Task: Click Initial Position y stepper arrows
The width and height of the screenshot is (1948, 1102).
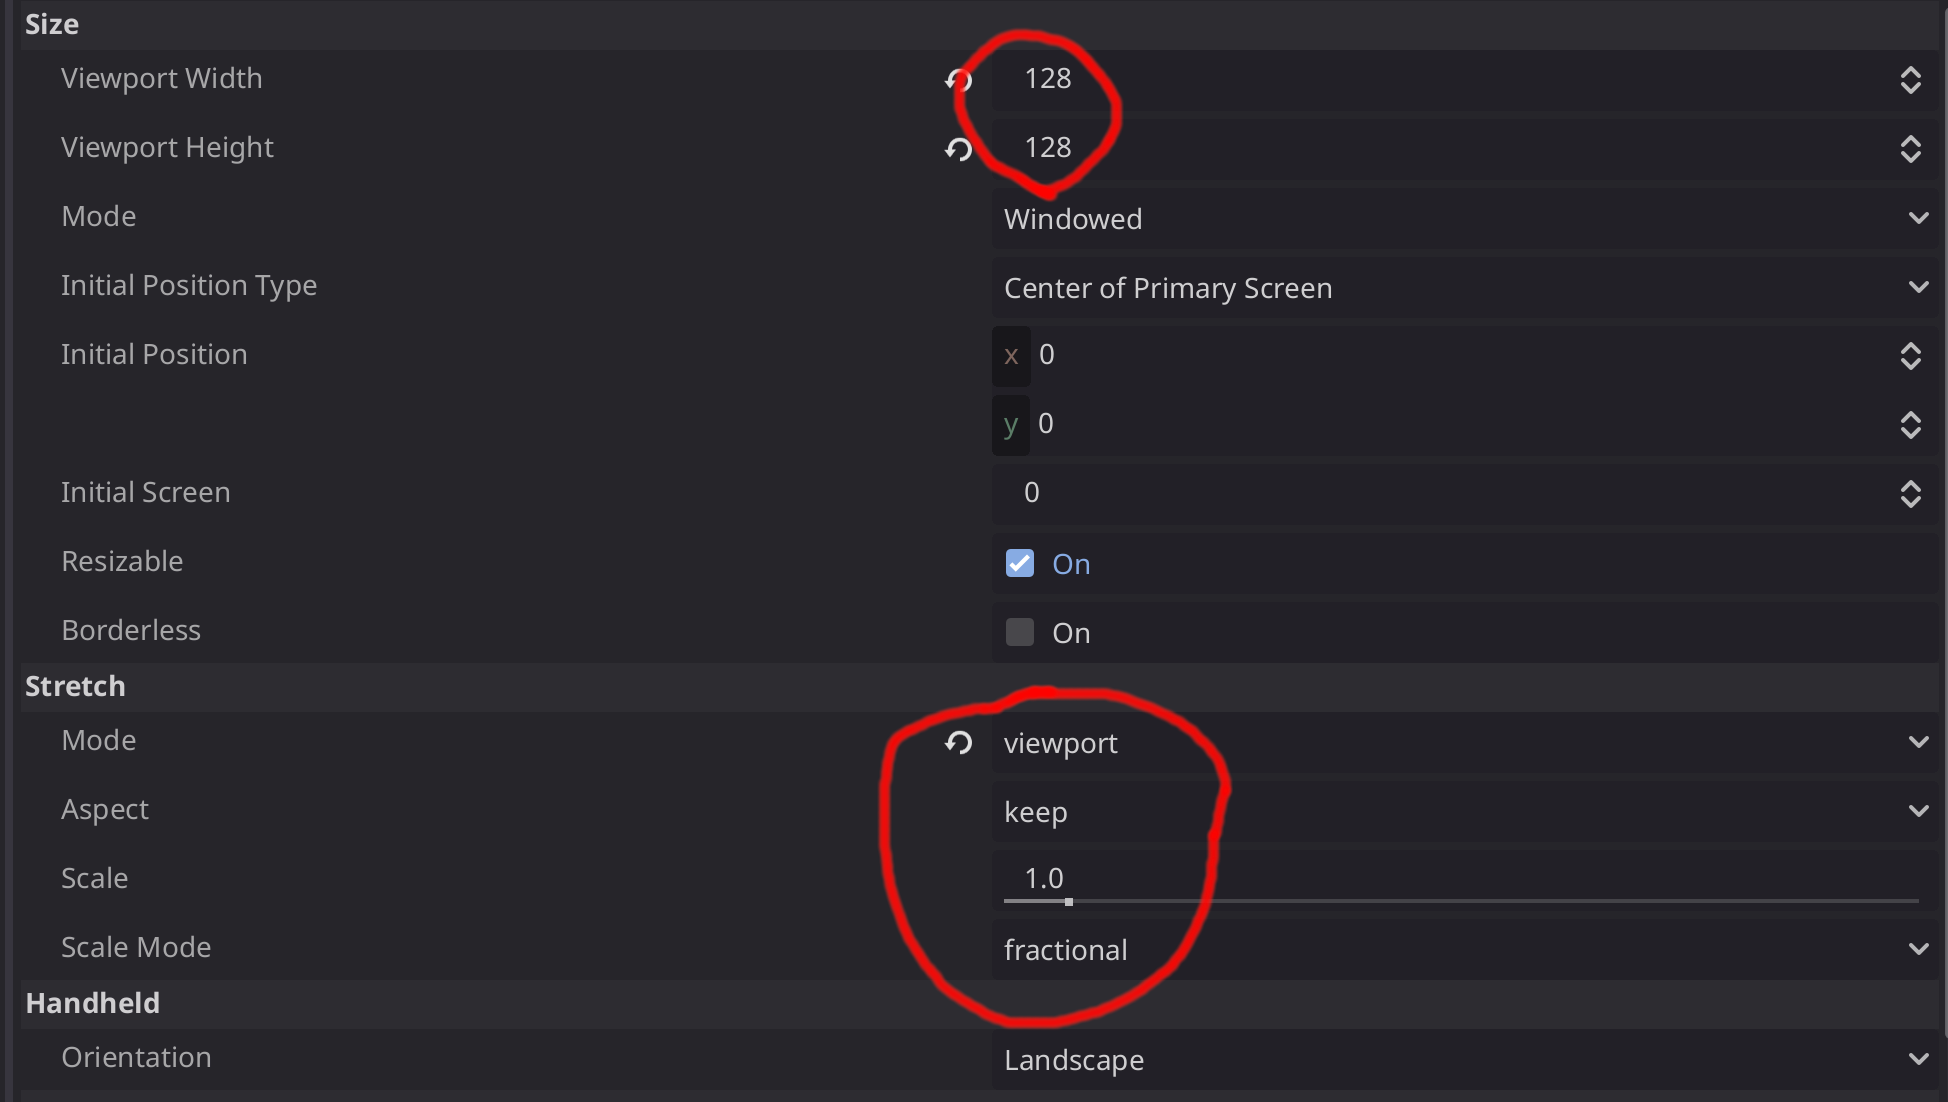Action: tap(1910, 425)
